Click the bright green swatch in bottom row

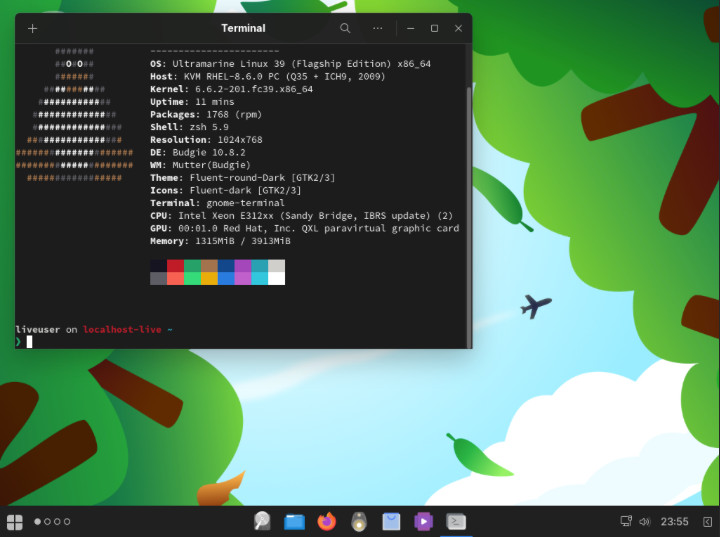coord(192,278)
